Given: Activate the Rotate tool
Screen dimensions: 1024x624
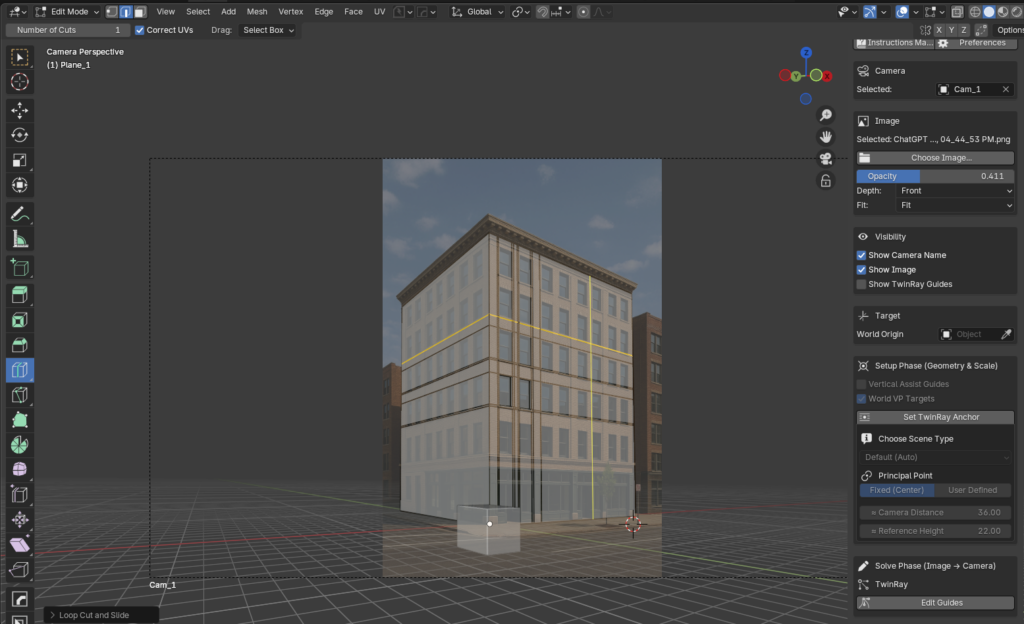Looking at the screenshot, I should (x=19, y=135).
